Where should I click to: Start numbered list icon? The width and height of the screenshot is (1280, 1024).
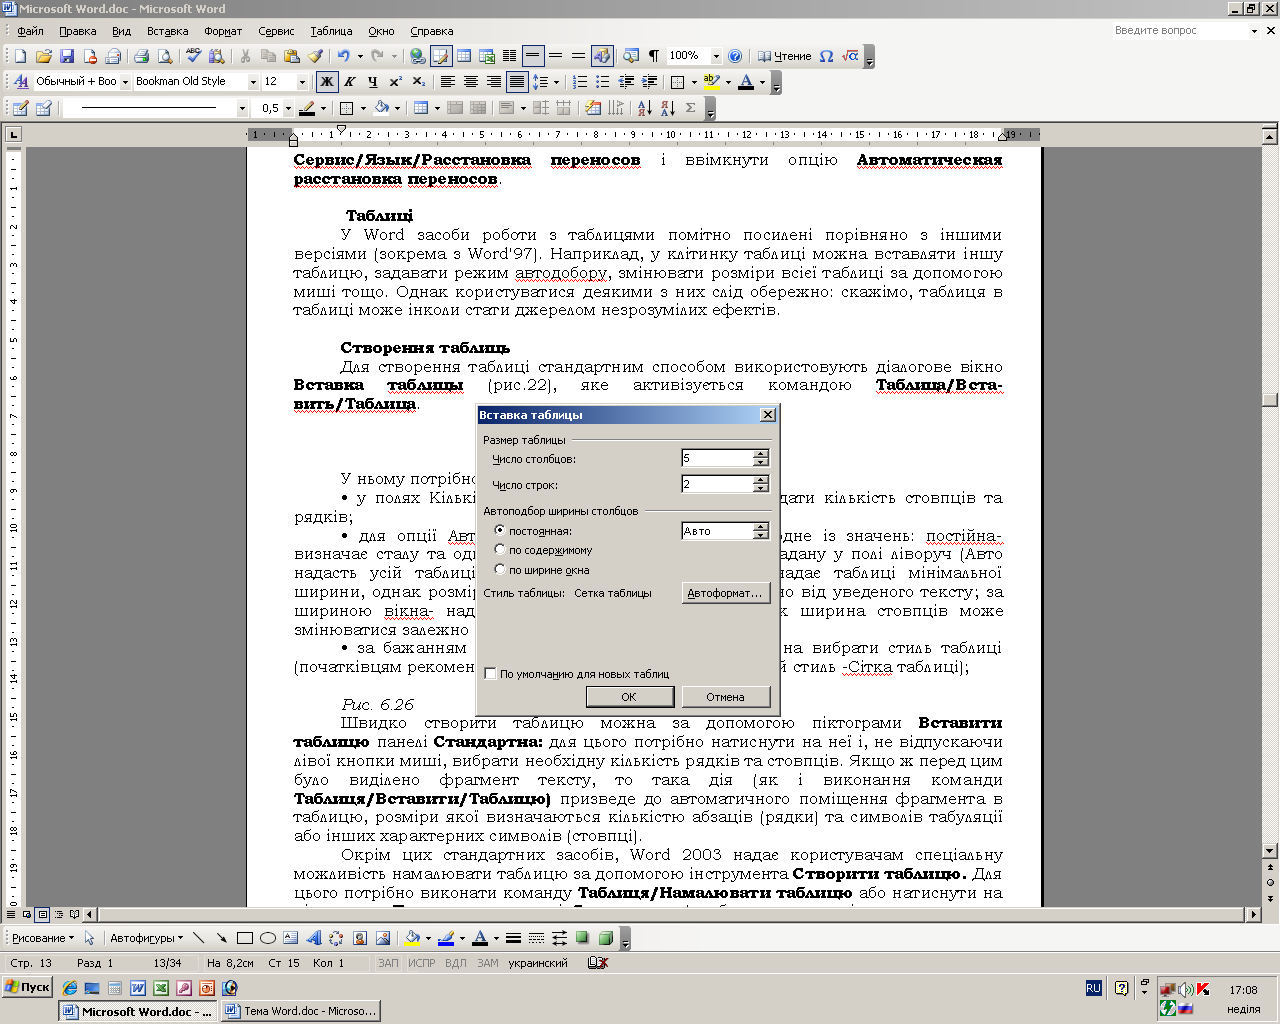[579, 82]
